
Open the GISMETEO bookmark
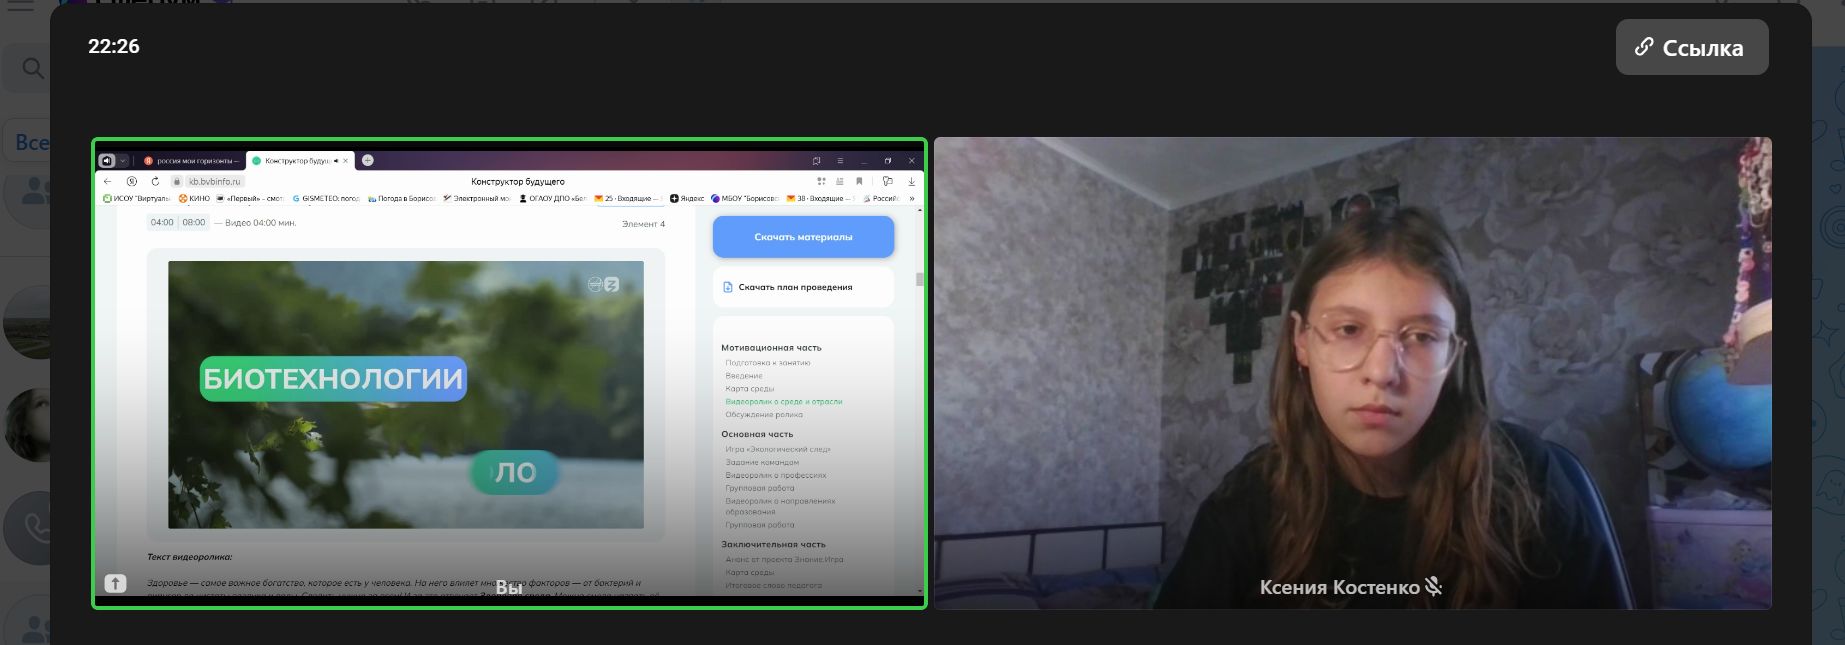pyautogui.click(x=326, y=198)
